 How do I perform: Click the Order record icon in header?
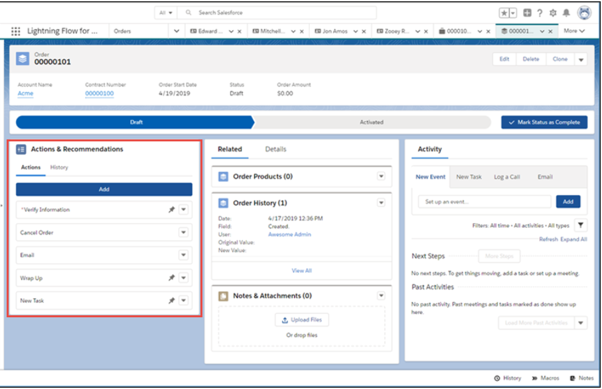tap(23, 59)
